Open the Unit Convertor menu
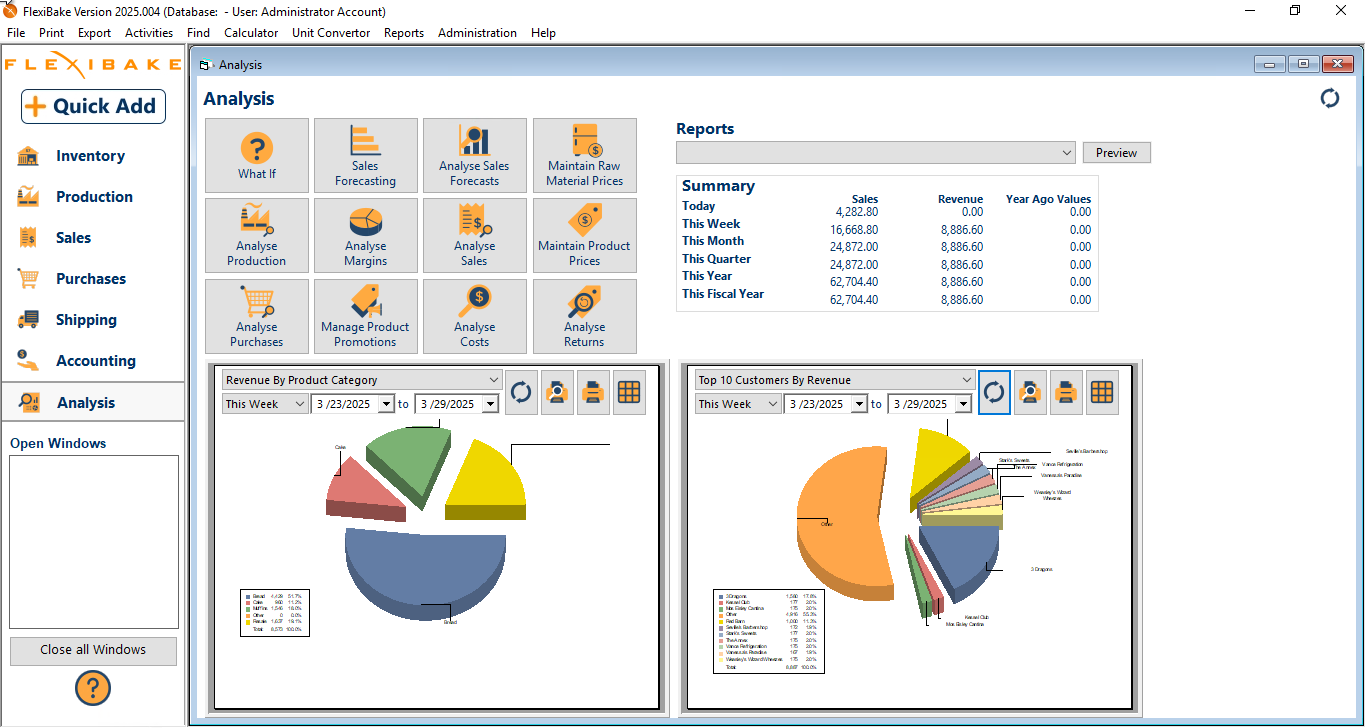Screen dimensions: 1365x728 [x=331, y=33]
